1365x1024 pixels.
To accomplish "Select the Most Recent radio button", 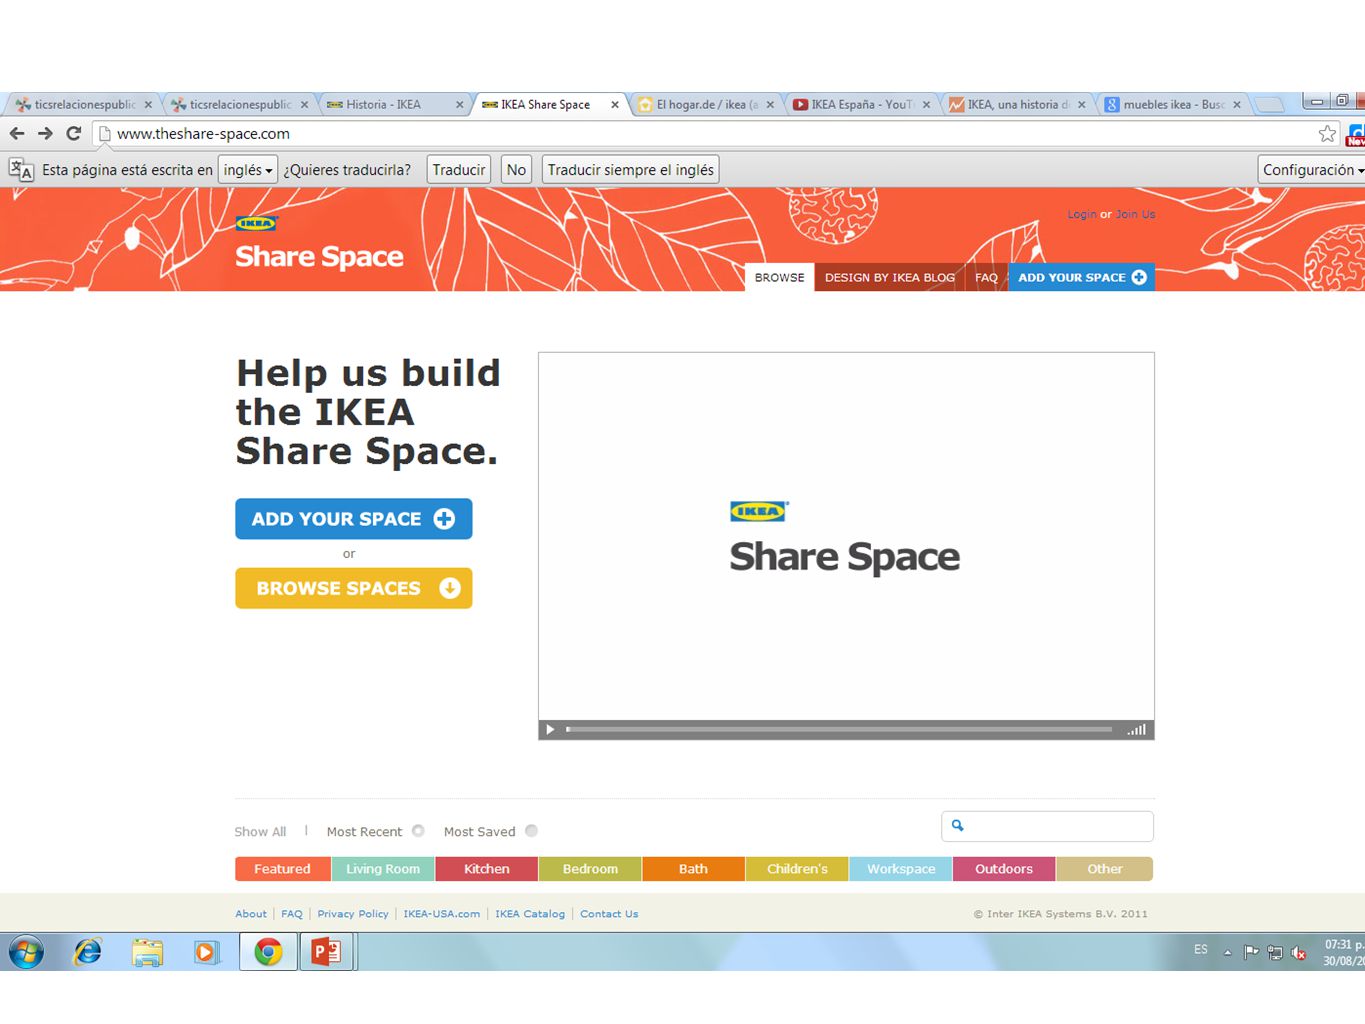I will (x=418, y=831).
